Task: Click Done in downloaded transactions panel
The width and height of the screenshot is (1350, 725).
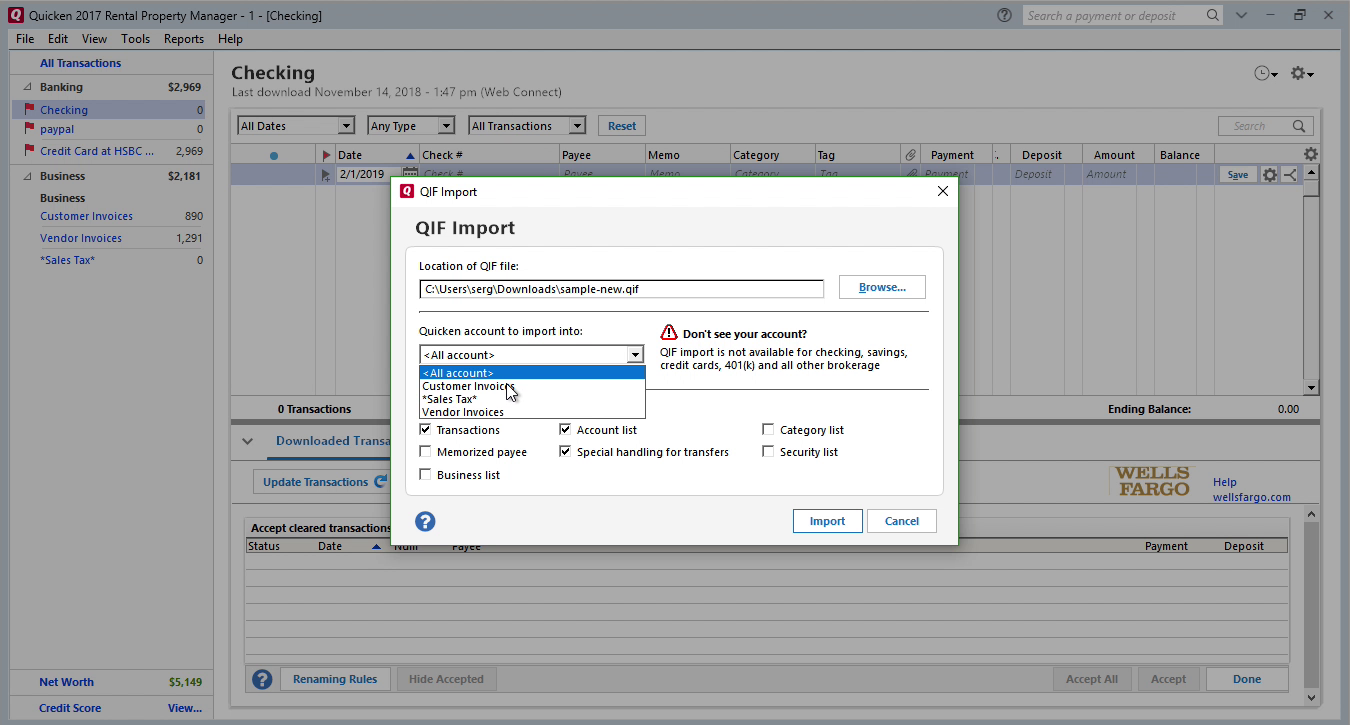Action: pos(1247,679)
